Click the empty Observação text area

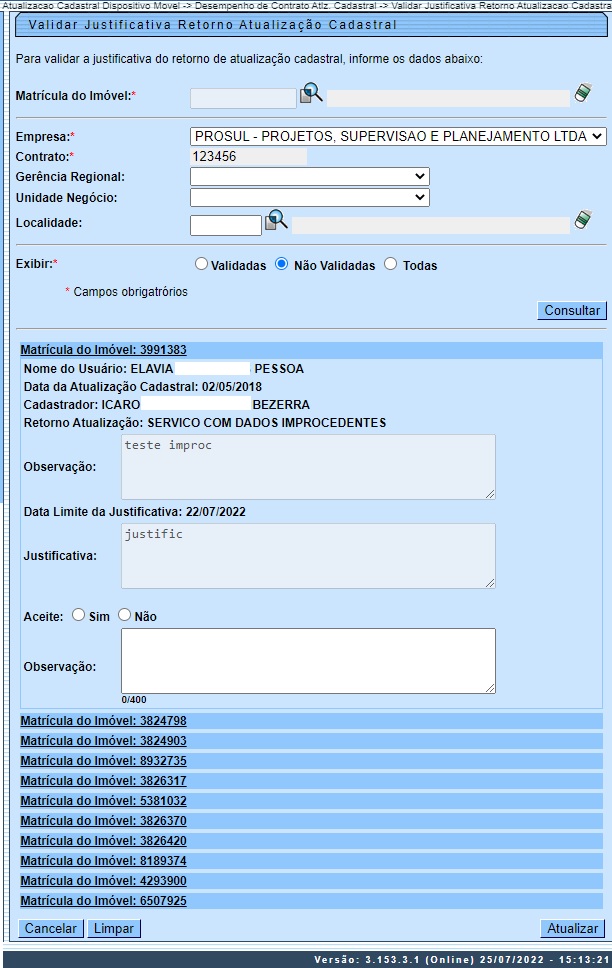pos(308,661)
